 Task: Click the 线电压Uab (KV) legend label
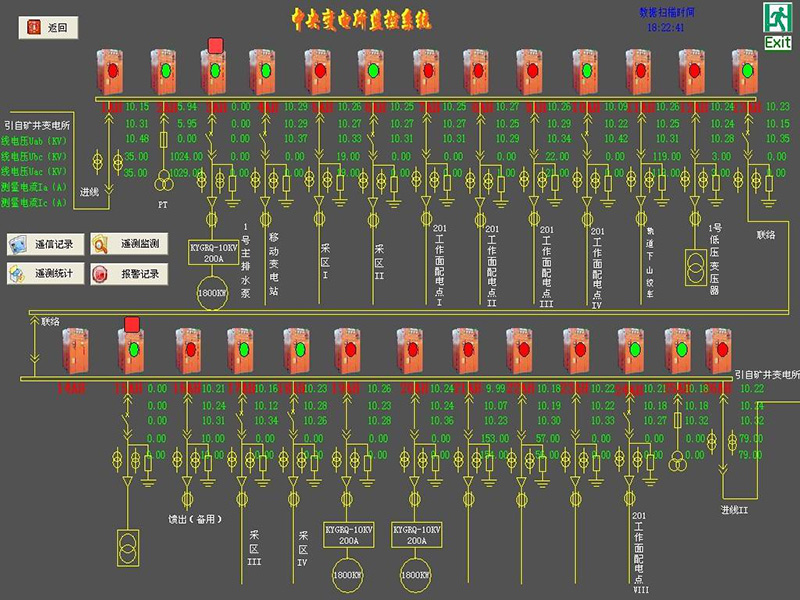34,141
